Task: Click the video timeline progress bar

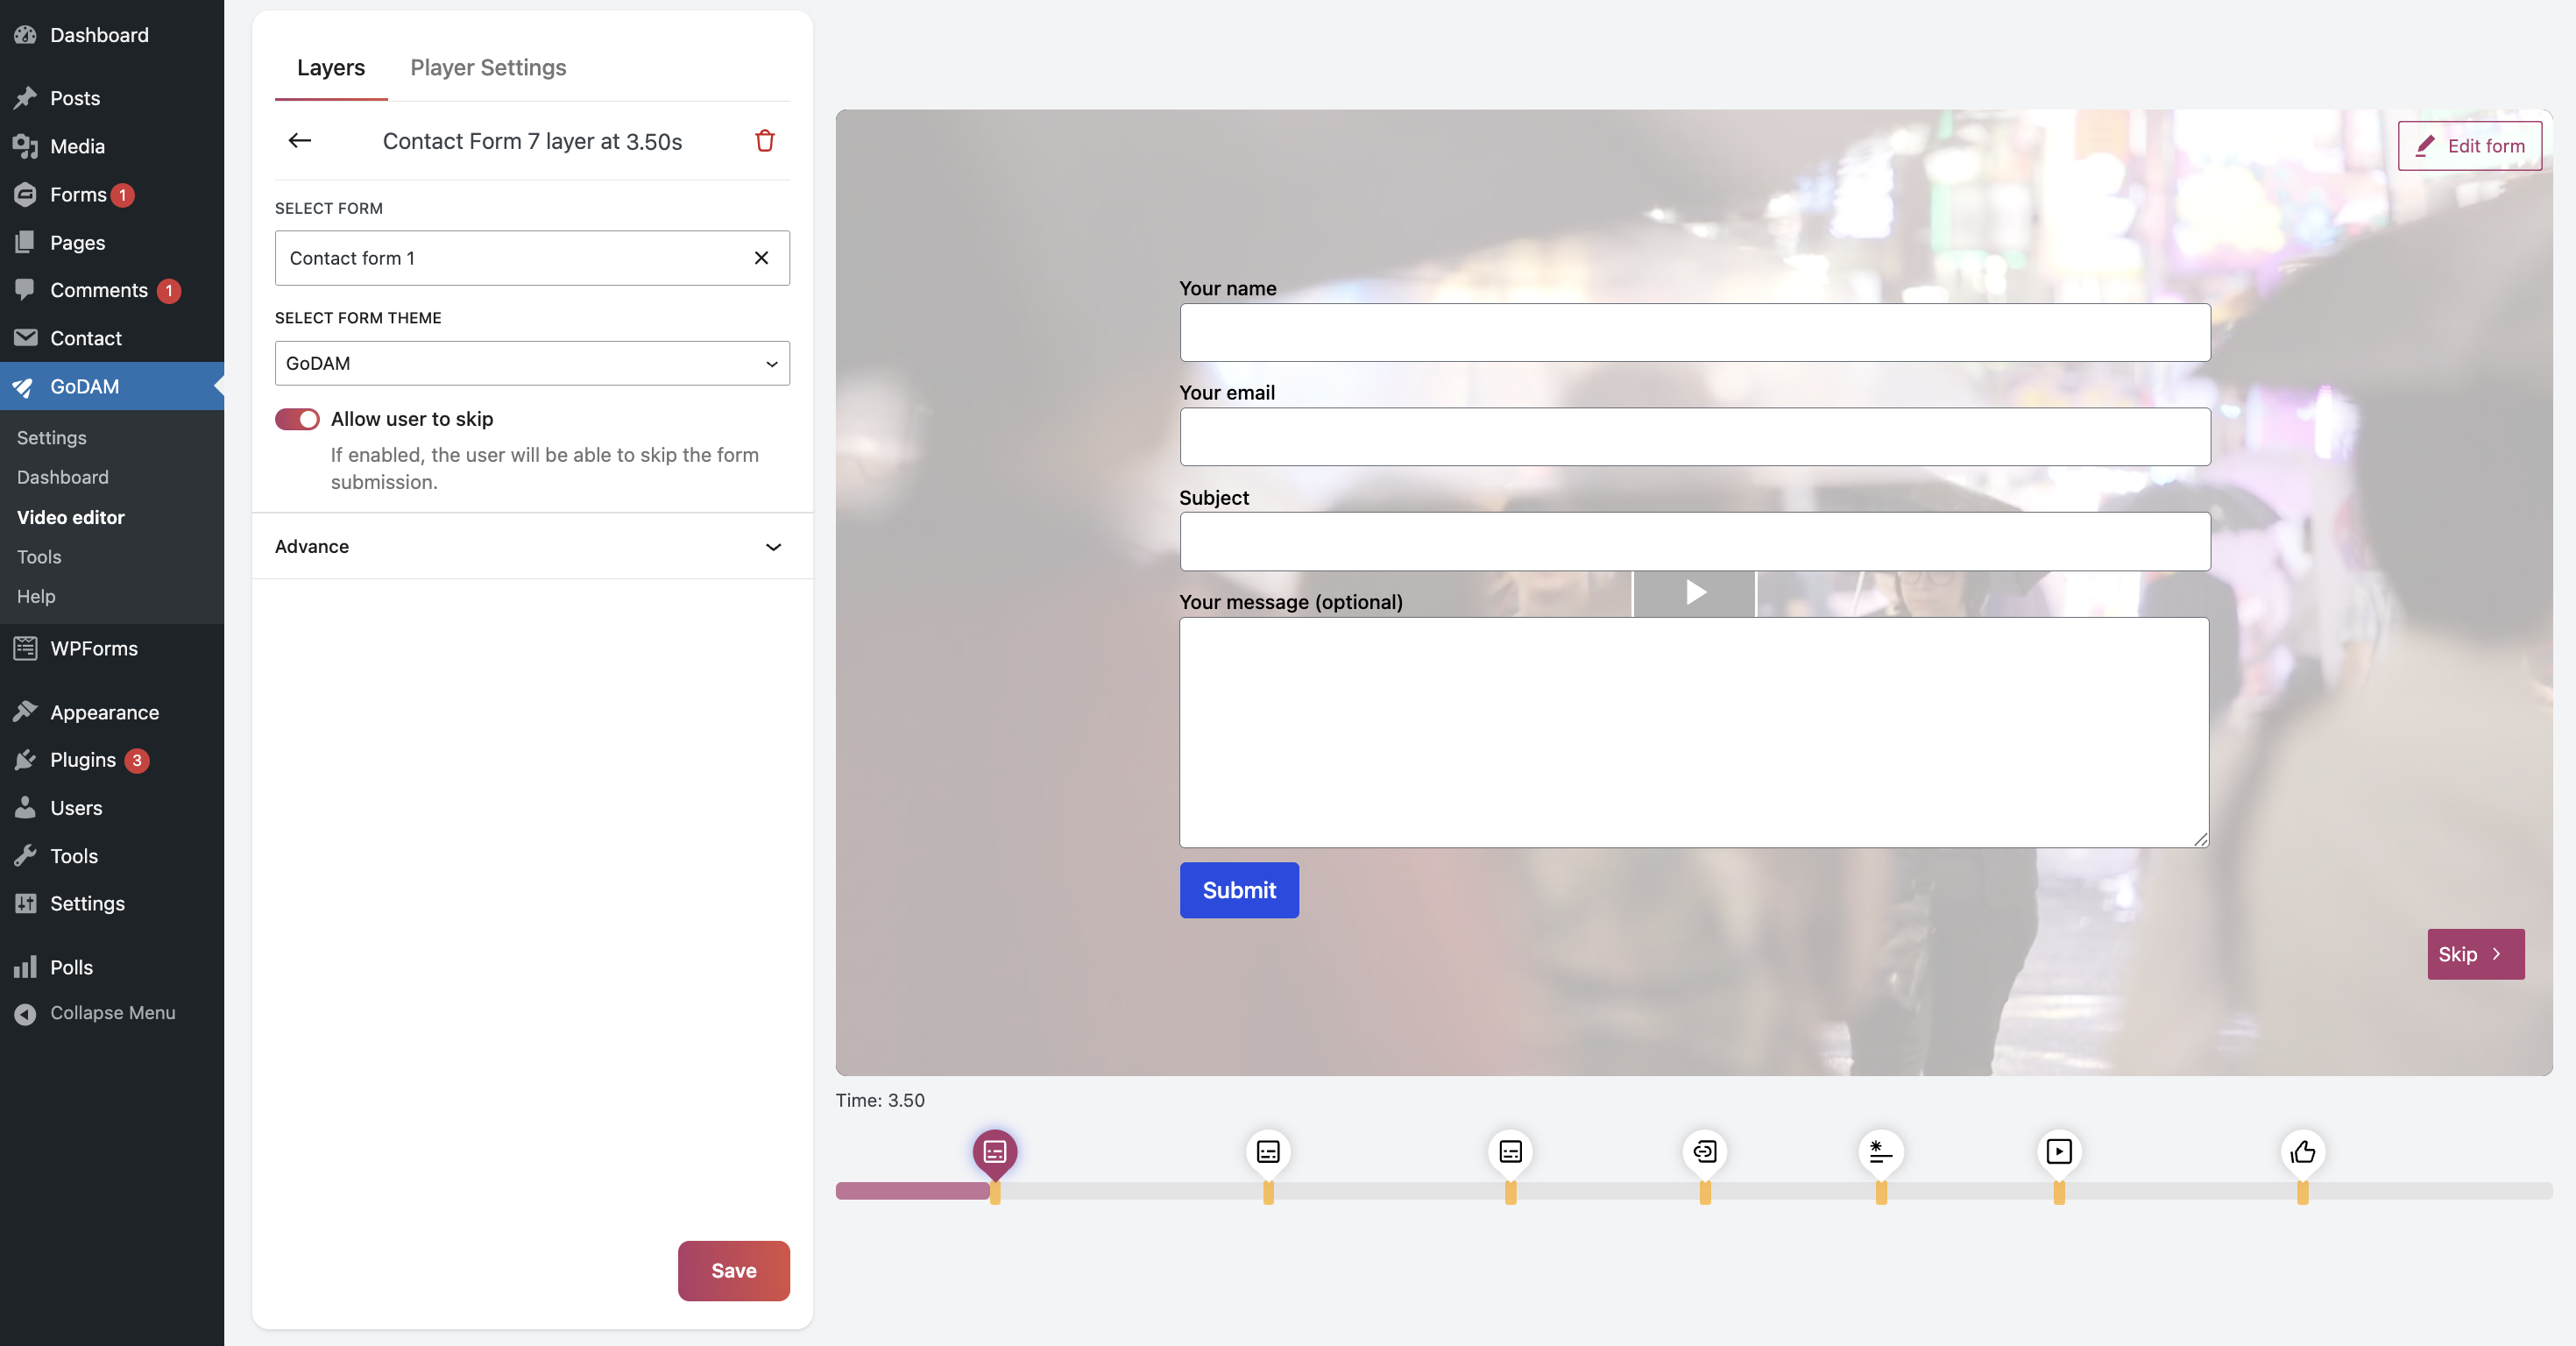Action: pyautogui.click(x=1694, y=1191)
